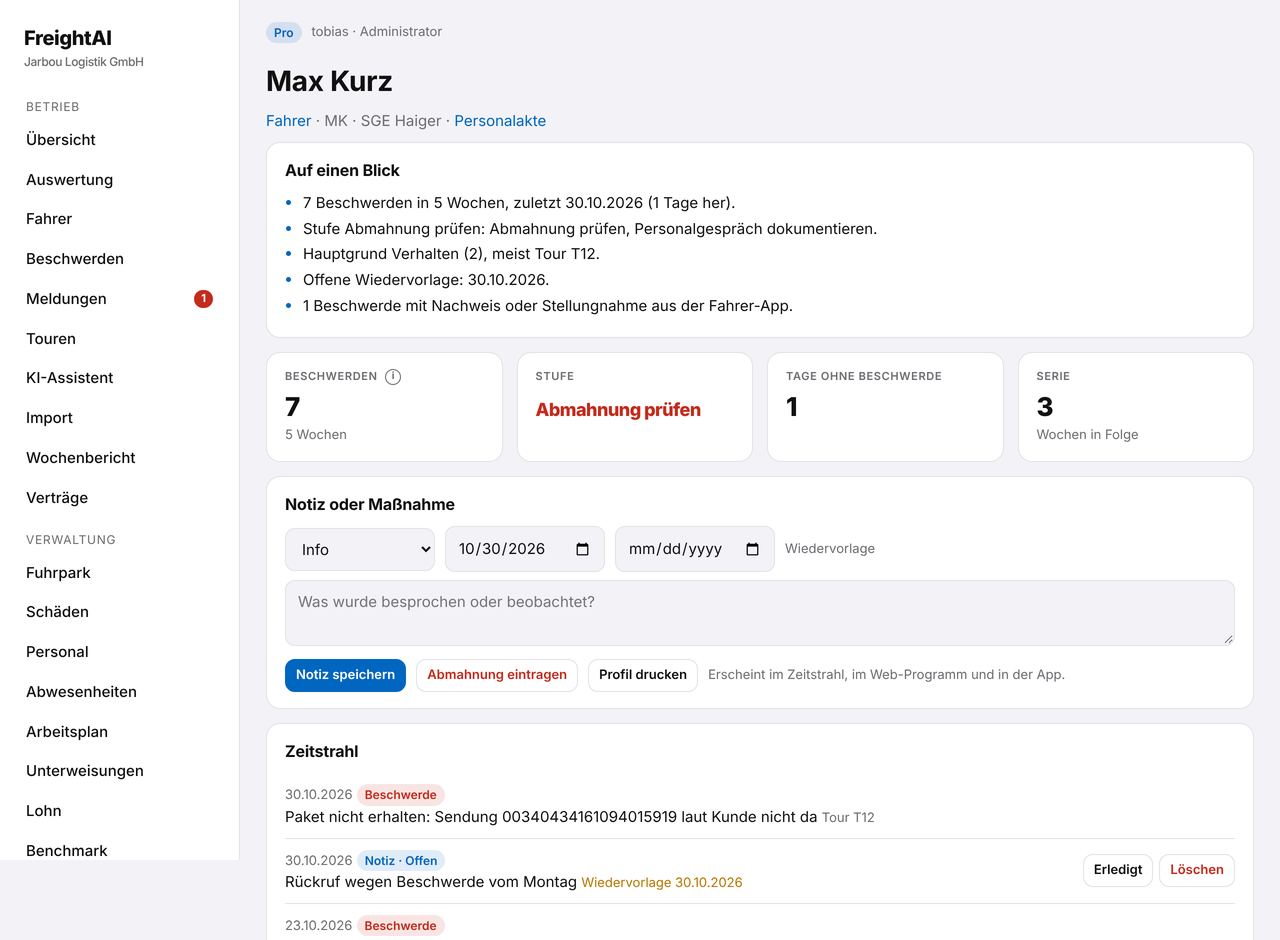The height and width of the screenshot is (940, 1280).
Task: Click the 23.10.2026 Beschwerde tag
Action: point(400,926)
